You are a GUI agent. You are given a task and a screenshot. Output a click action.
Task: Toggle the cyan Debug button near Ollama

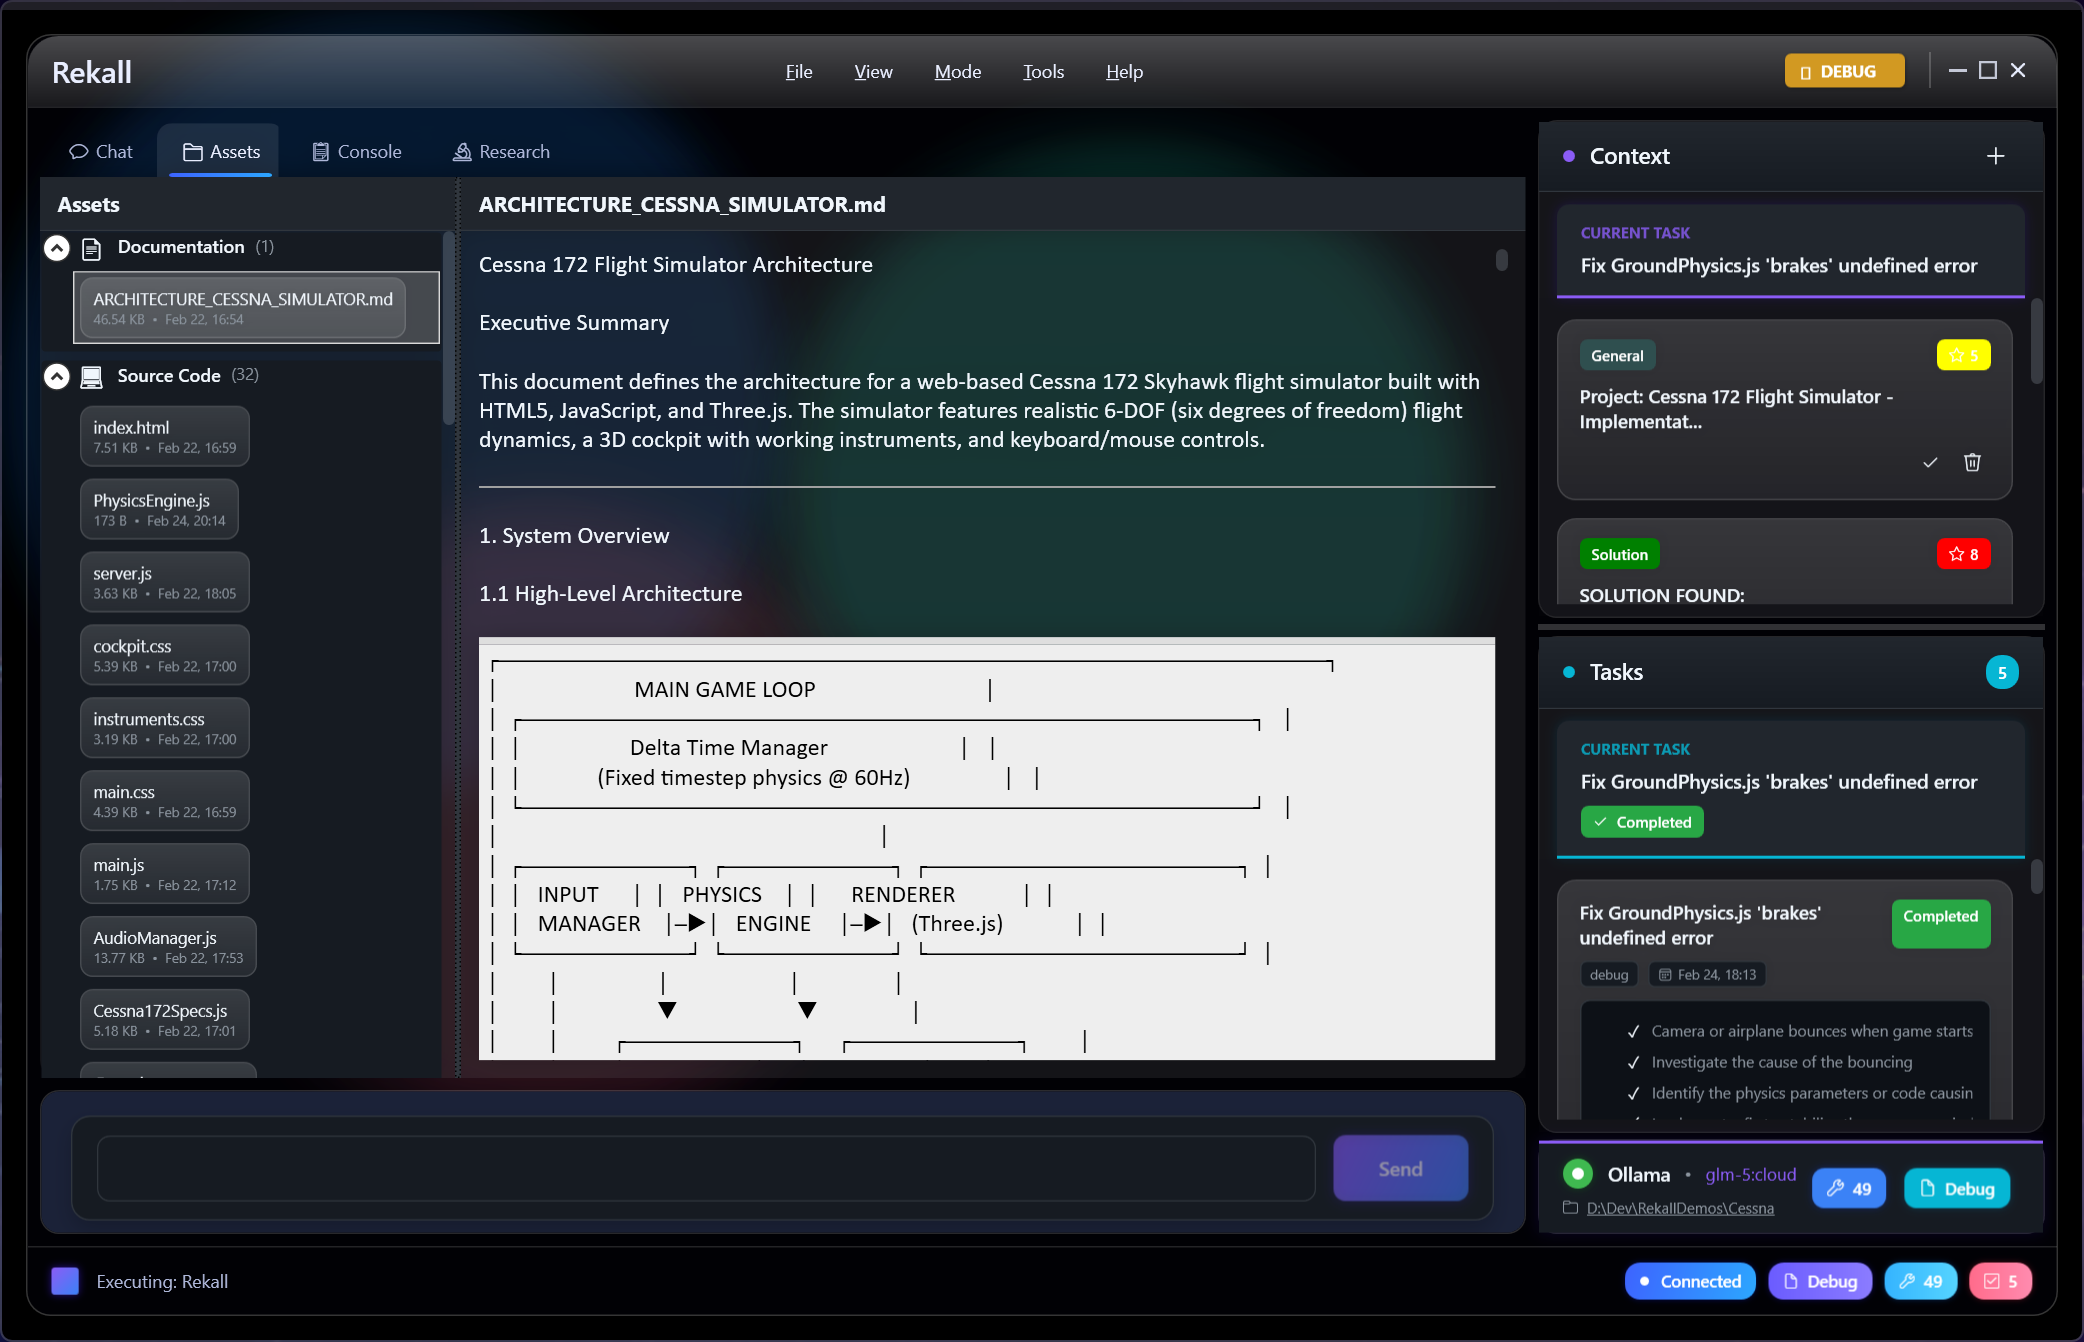(1956, 1188)
